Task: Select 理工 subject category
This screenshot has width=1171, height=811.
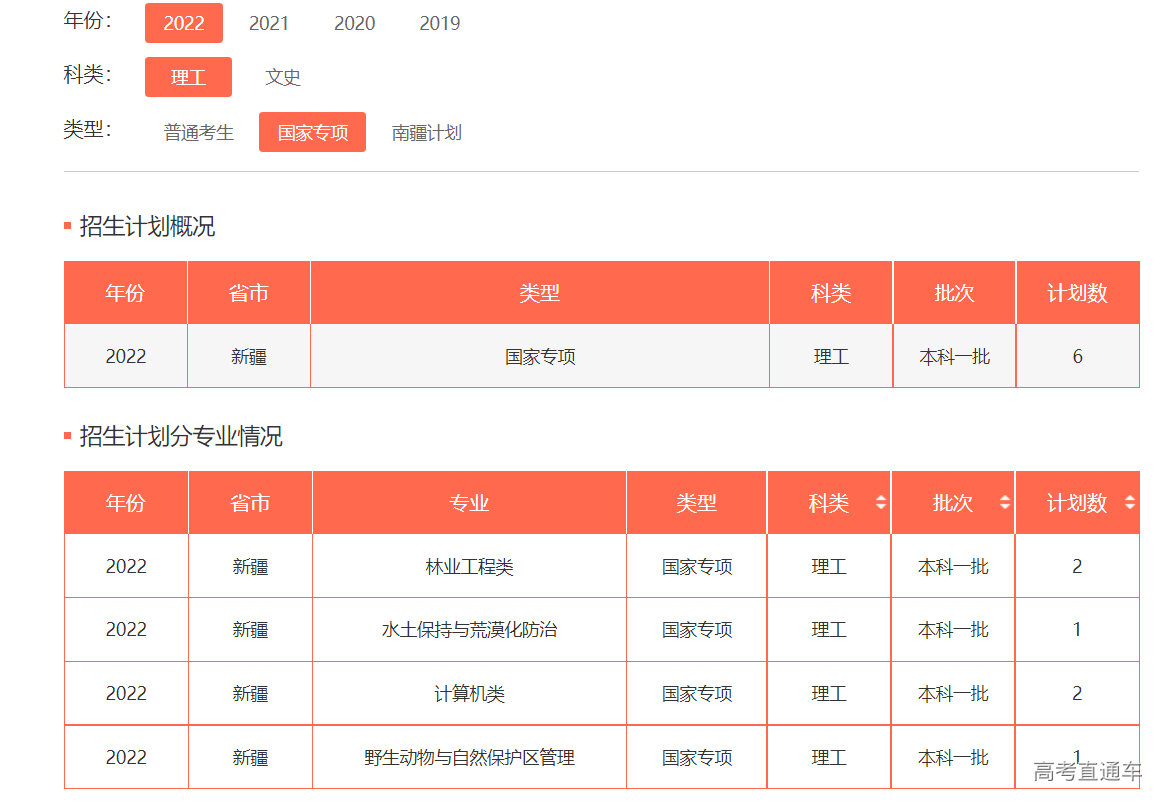Action: [188, 77]
